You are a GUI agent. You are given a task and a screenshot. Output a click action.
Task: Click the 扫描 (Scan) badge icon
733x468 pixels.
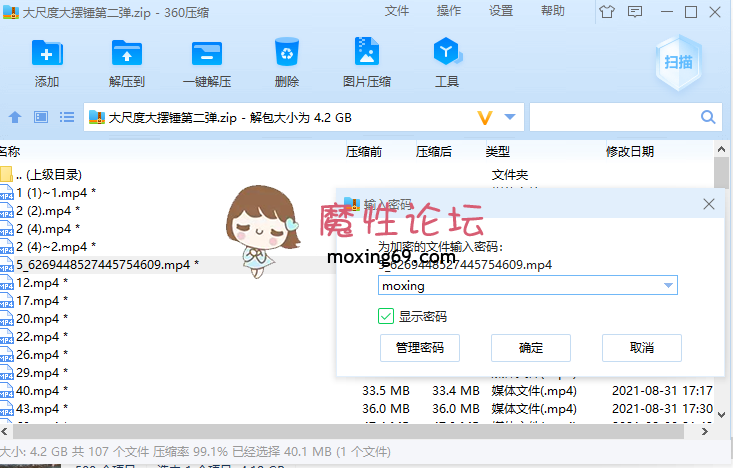[678, 62]
